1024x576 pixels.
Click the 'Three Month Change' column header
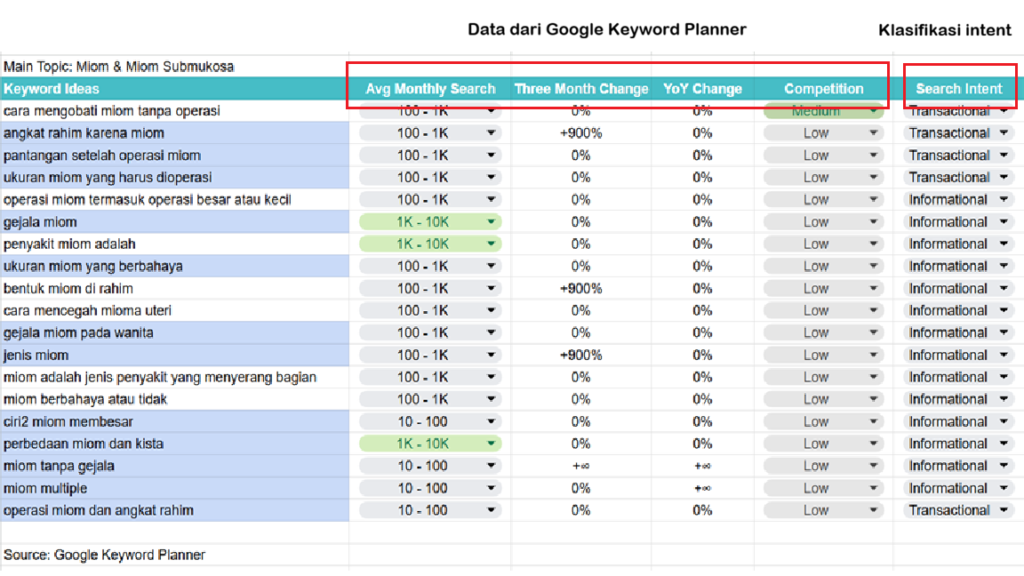pyautogui.click(x=581, y=89)
